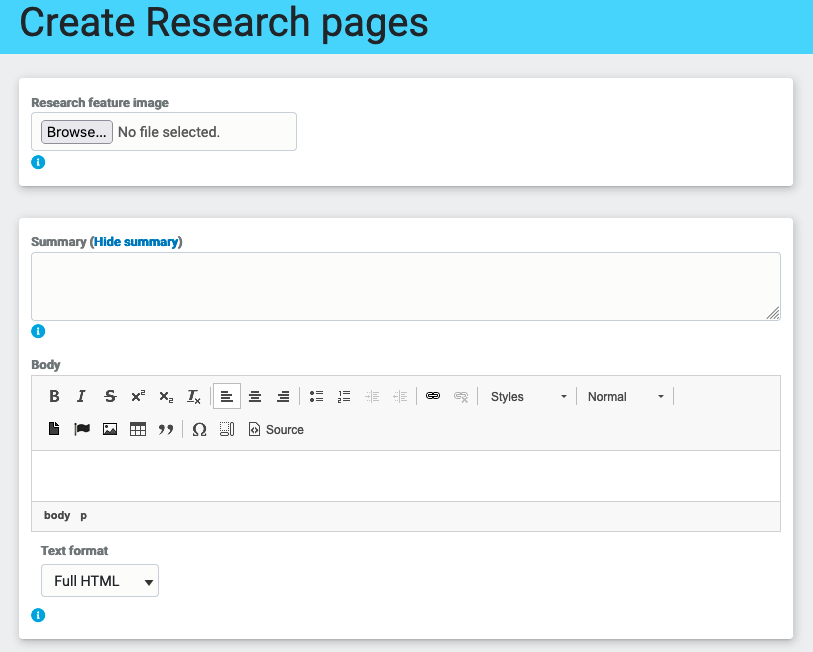Apply subscript formatting
The width and height of the screenshot is (813, 652).
pos(166,396)
